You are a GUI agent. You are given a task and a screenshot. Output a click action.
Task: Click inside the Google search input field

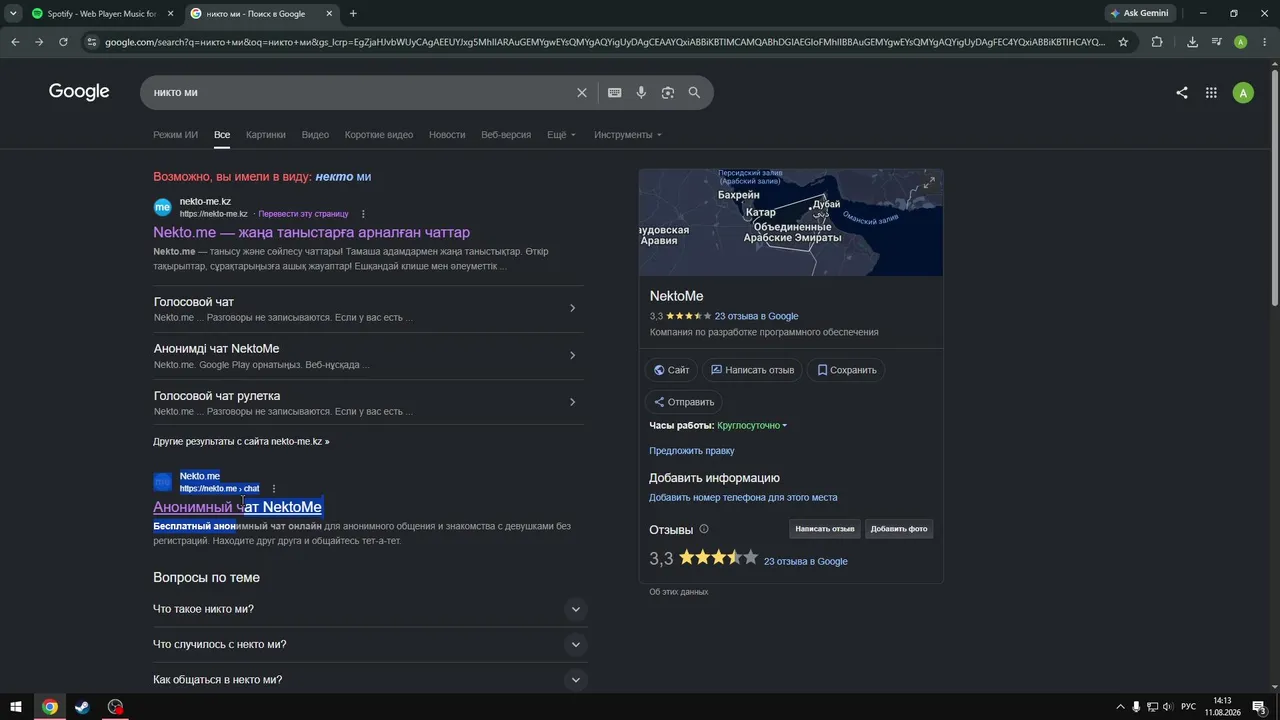pyautogui.click(x=360, y=93)
